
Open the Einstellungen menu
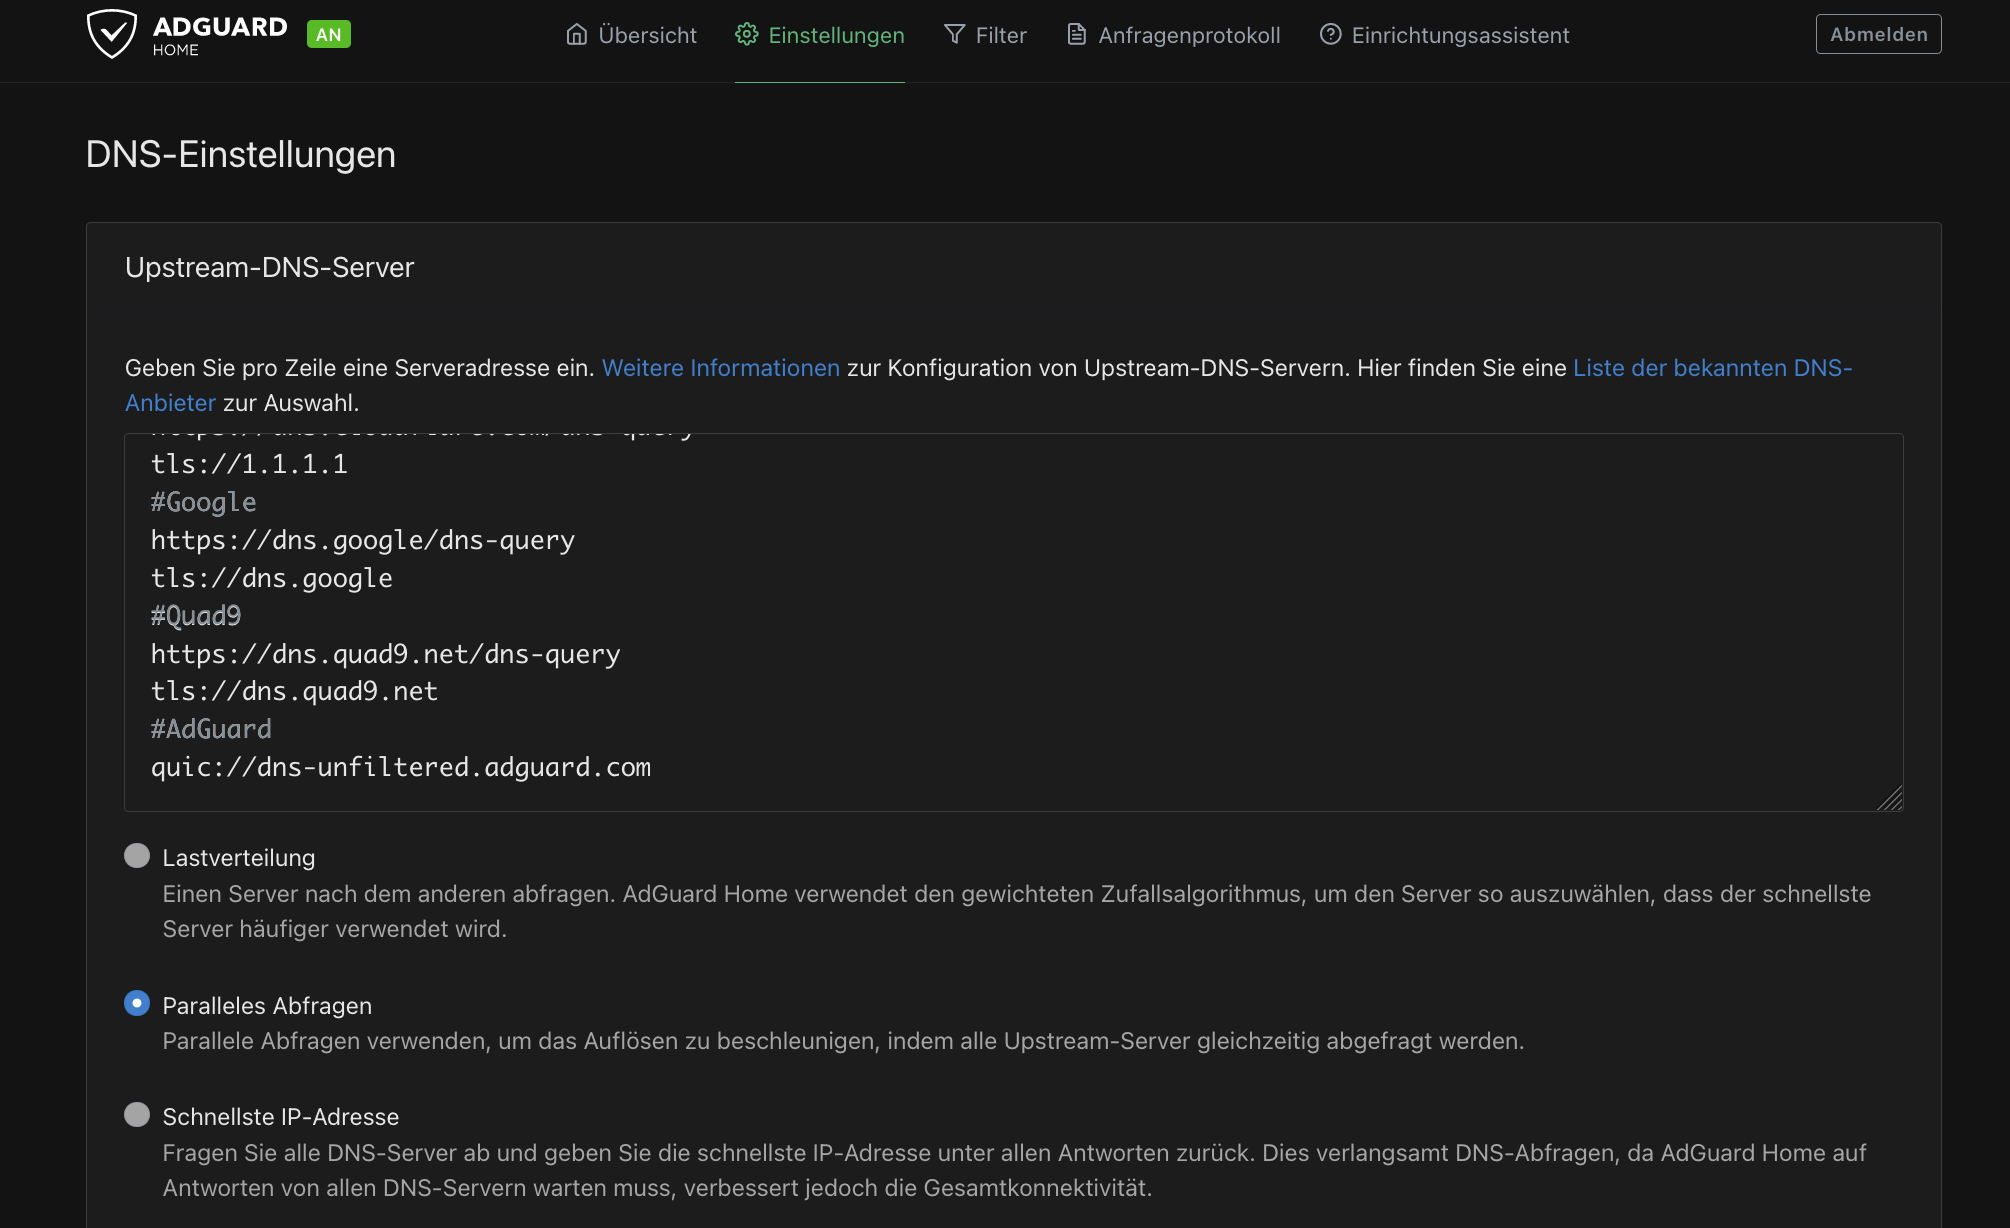pos(835,35)
